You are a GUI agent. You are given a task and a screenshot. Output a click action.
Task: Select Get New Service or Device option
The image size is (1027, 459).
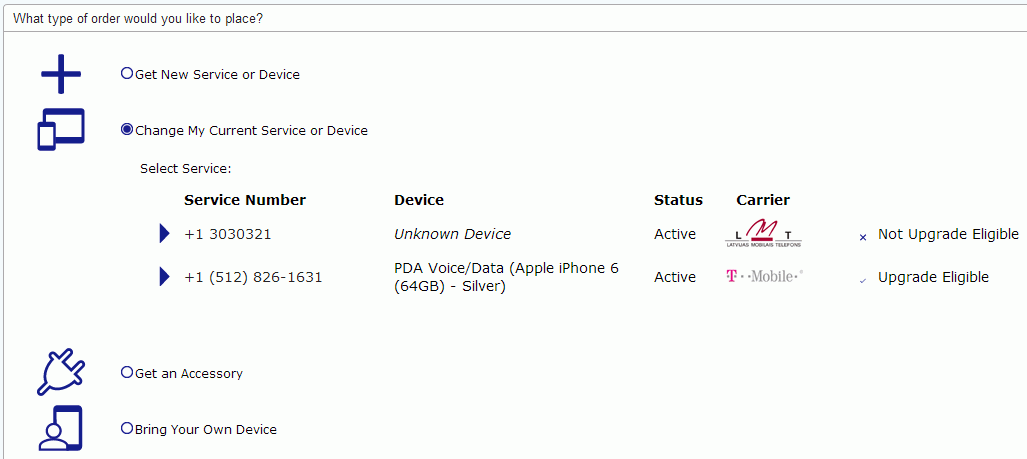click(x=127, y=73)
